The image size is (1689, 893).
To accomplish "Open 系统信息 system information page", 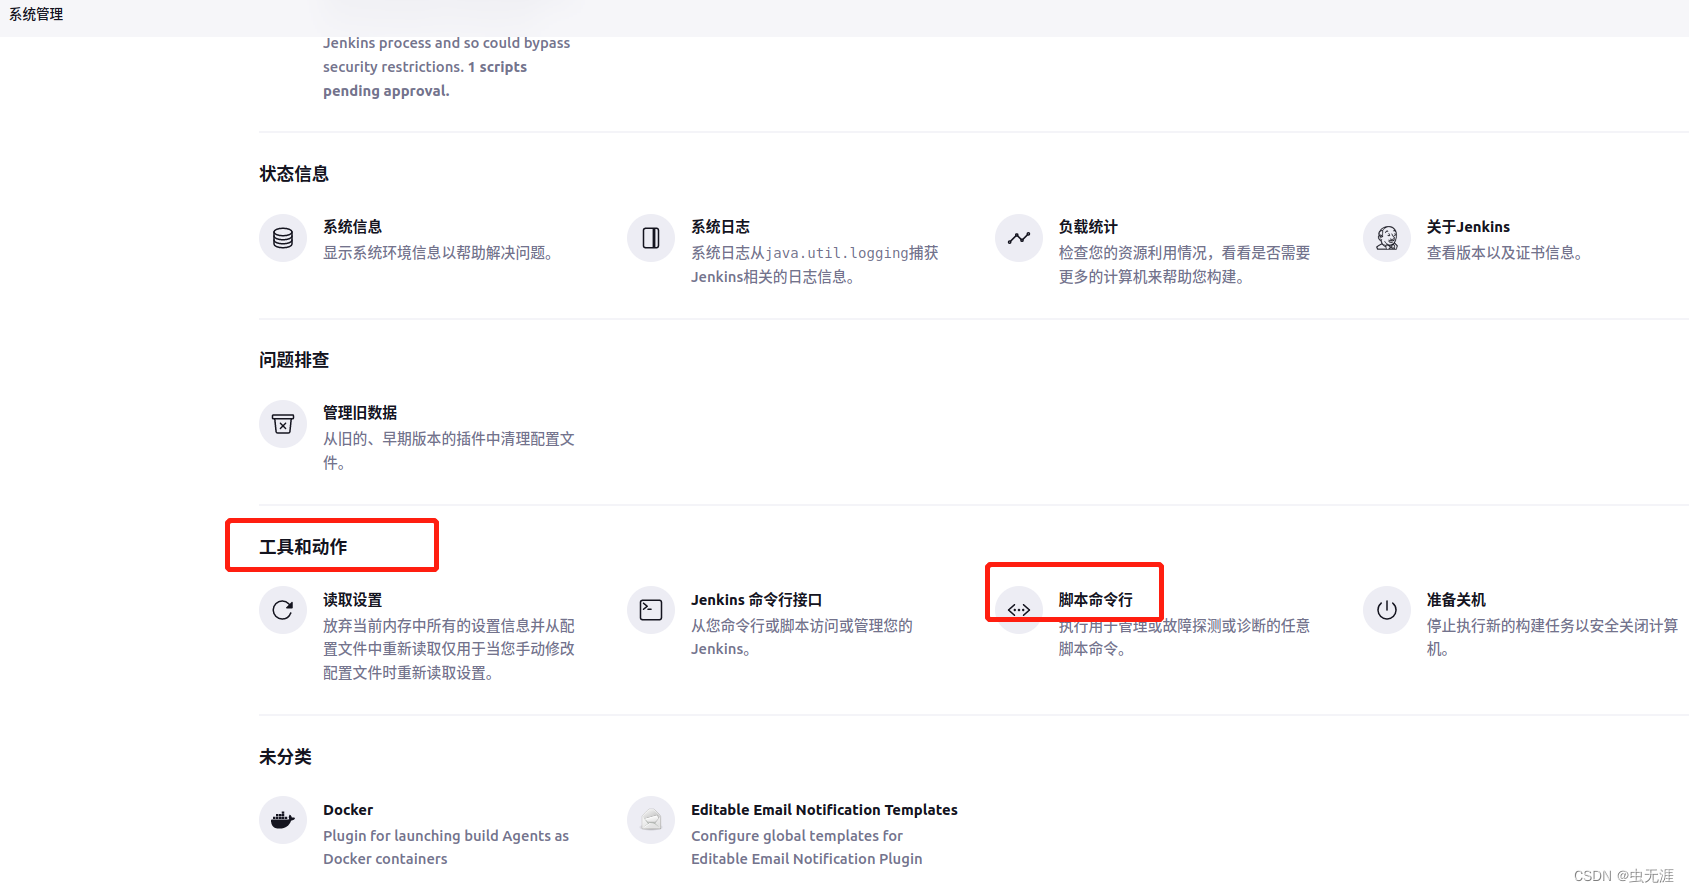I will 352,227.
